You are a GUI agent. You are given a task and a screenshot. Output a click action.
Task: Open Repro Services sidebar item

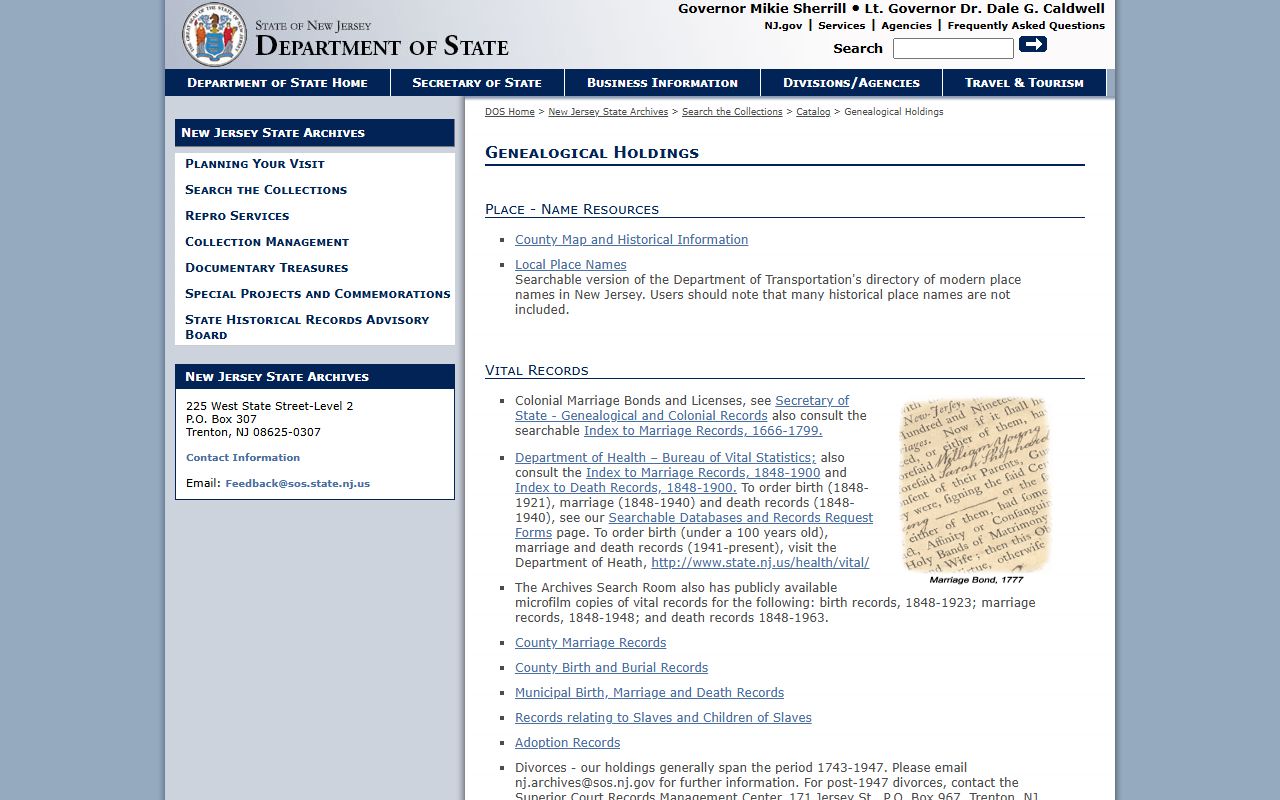tap(237, 216)
